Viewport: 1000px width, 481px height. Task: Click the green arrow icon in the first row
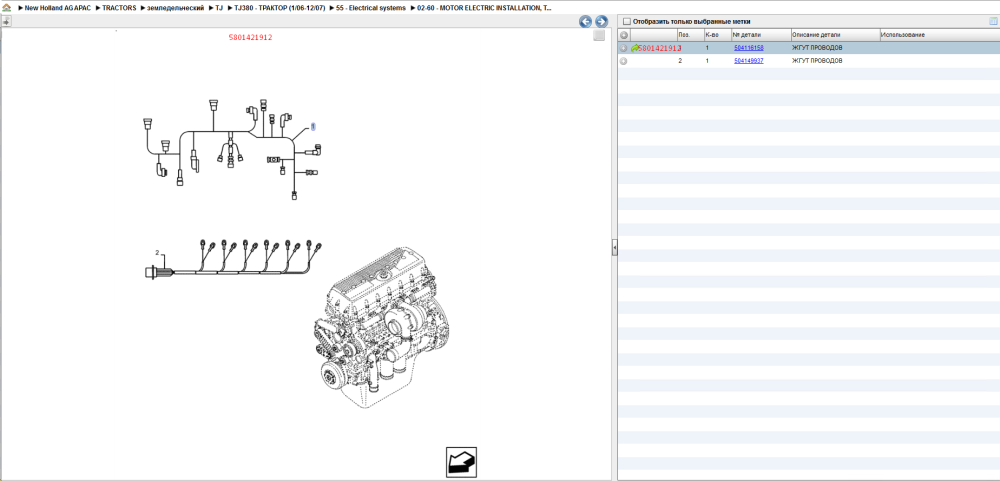635,48
